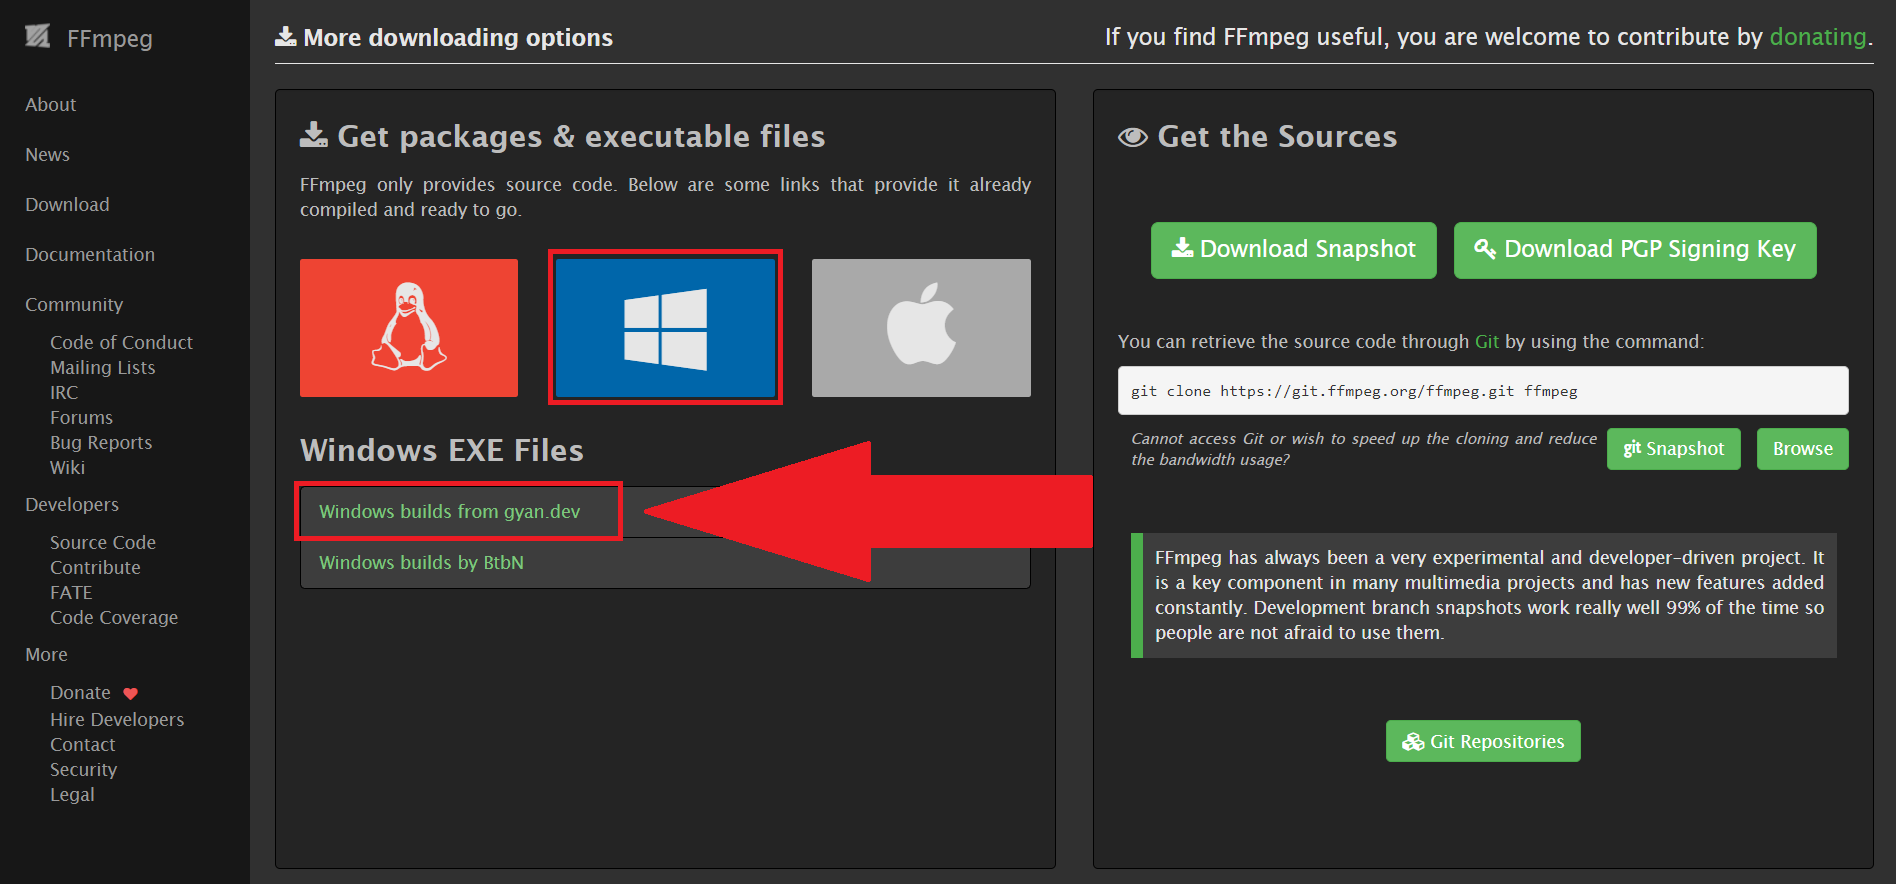Click the green Browse button

point(1803,449)
